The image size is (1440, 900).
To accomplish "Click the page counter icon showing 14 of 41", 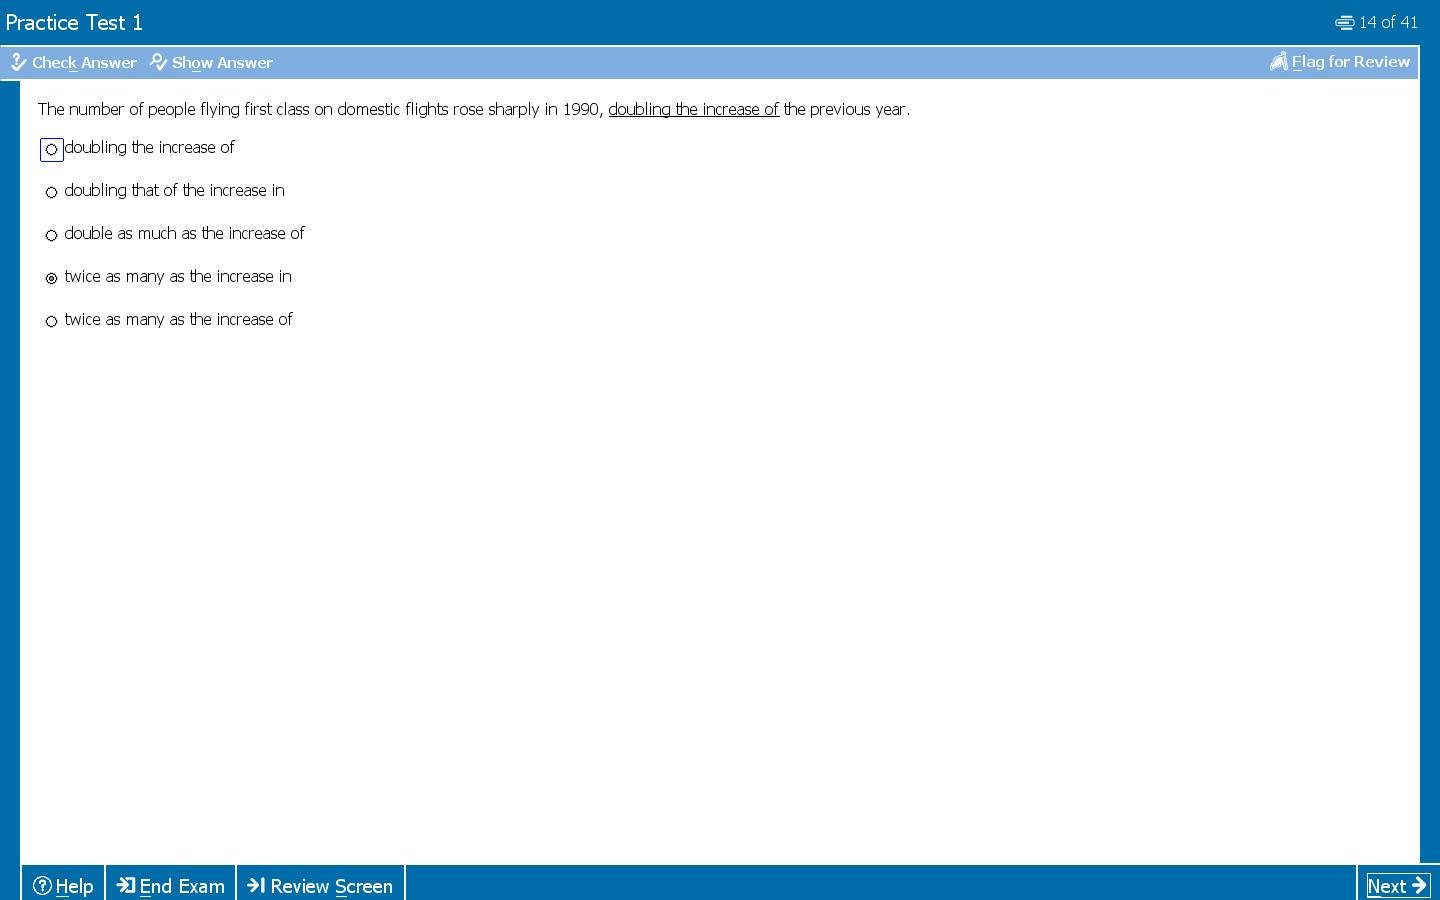I will (1343, 21).
